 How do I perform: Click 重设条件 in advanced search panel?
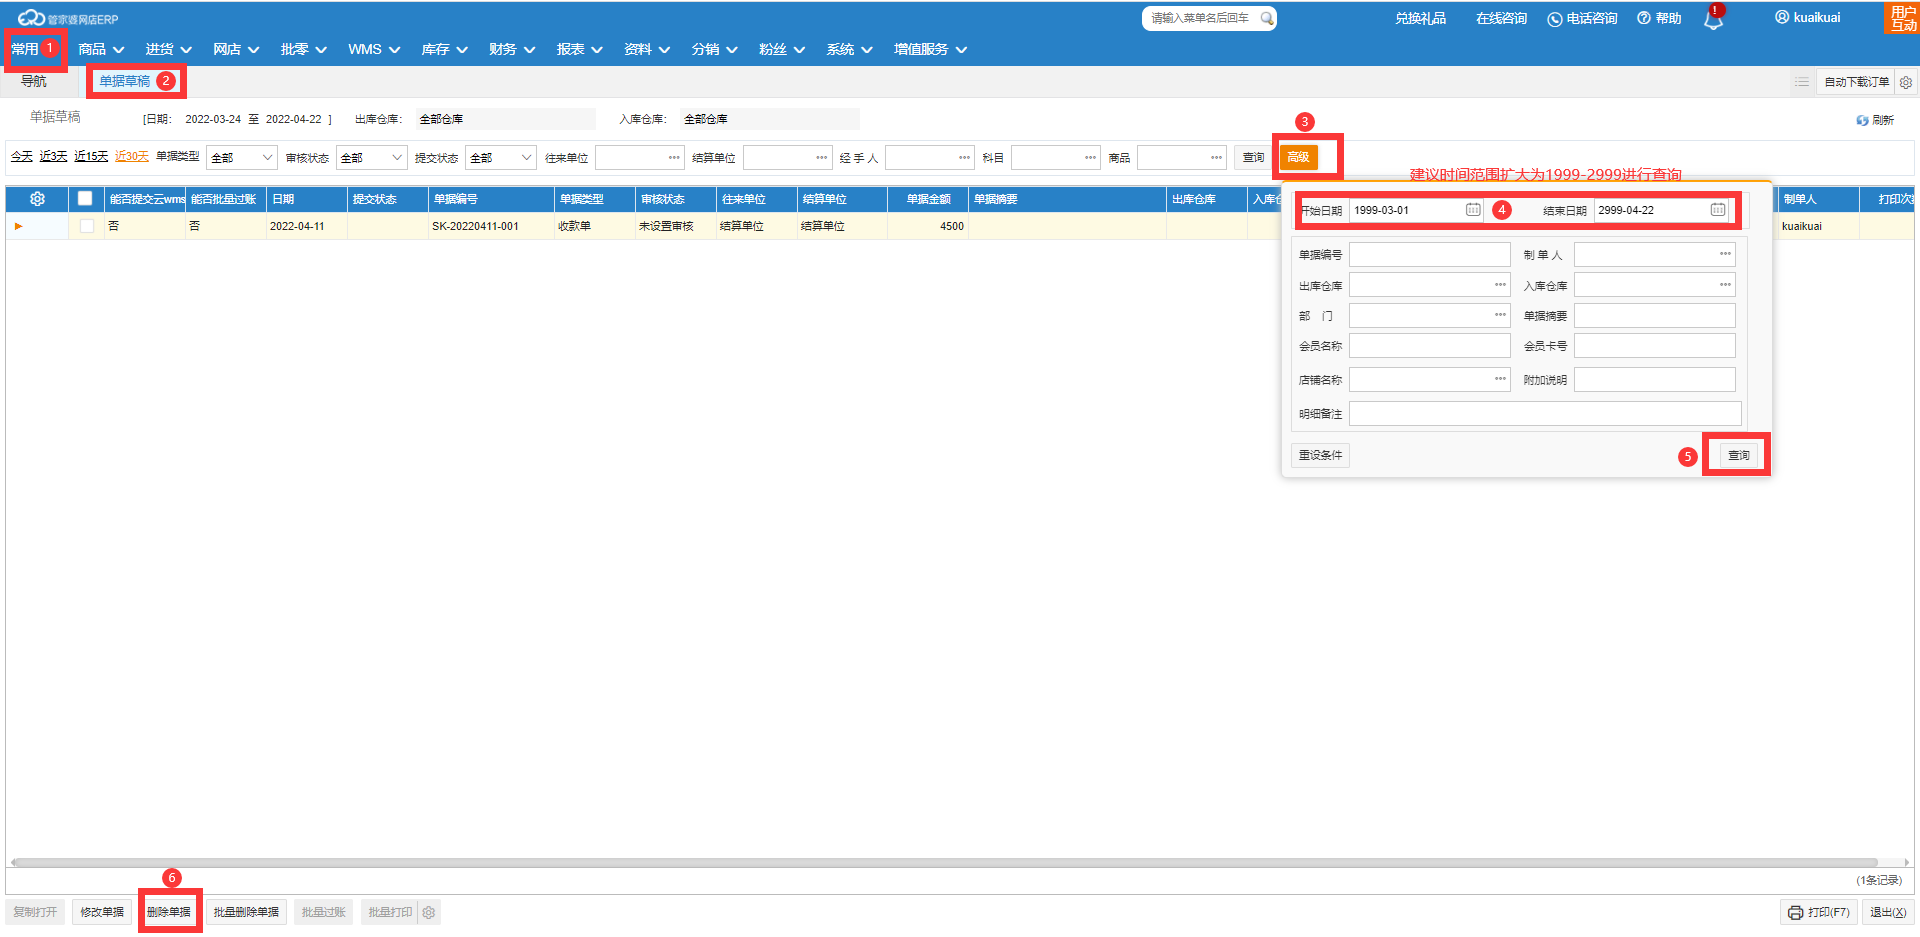point(1320,455)
